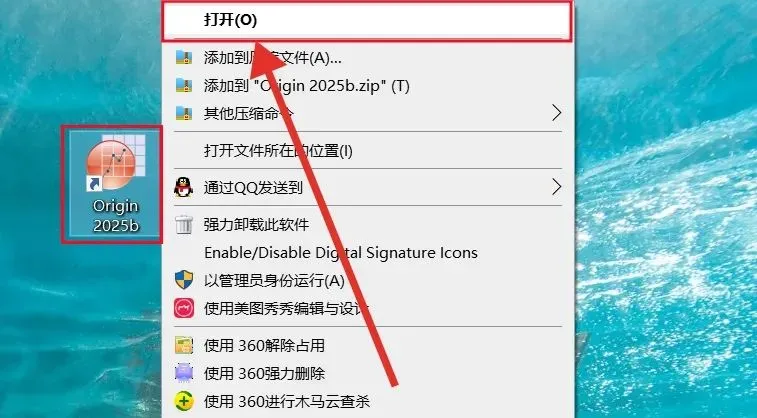Click the pink Meitu Xiuxiu icon

point(184,308)
